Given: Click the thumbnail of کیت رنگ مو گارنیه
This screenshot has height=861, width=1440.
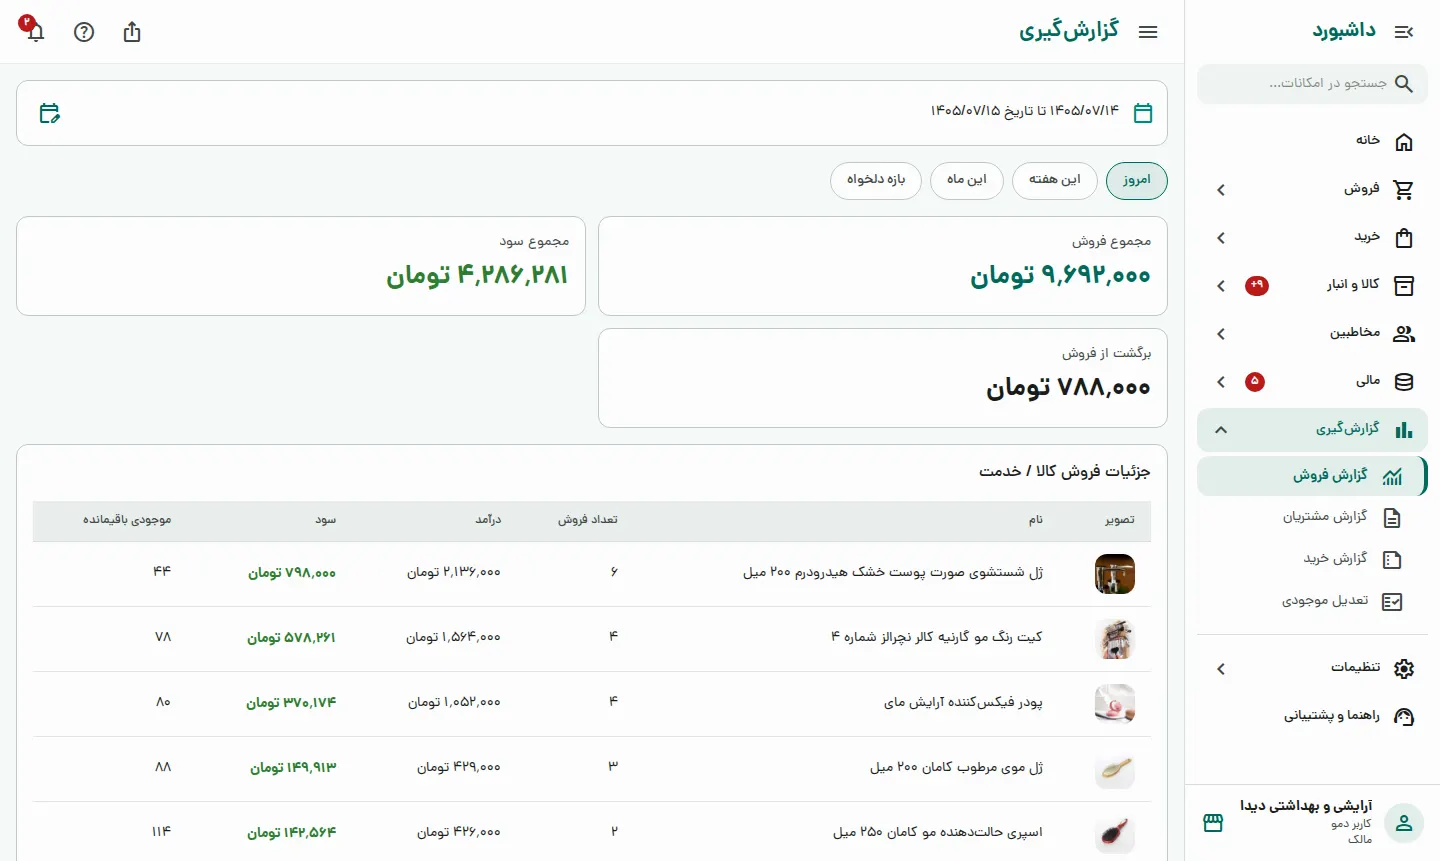Looking at the screenshot, I should pyautogui.click(x=1115, y=639).
